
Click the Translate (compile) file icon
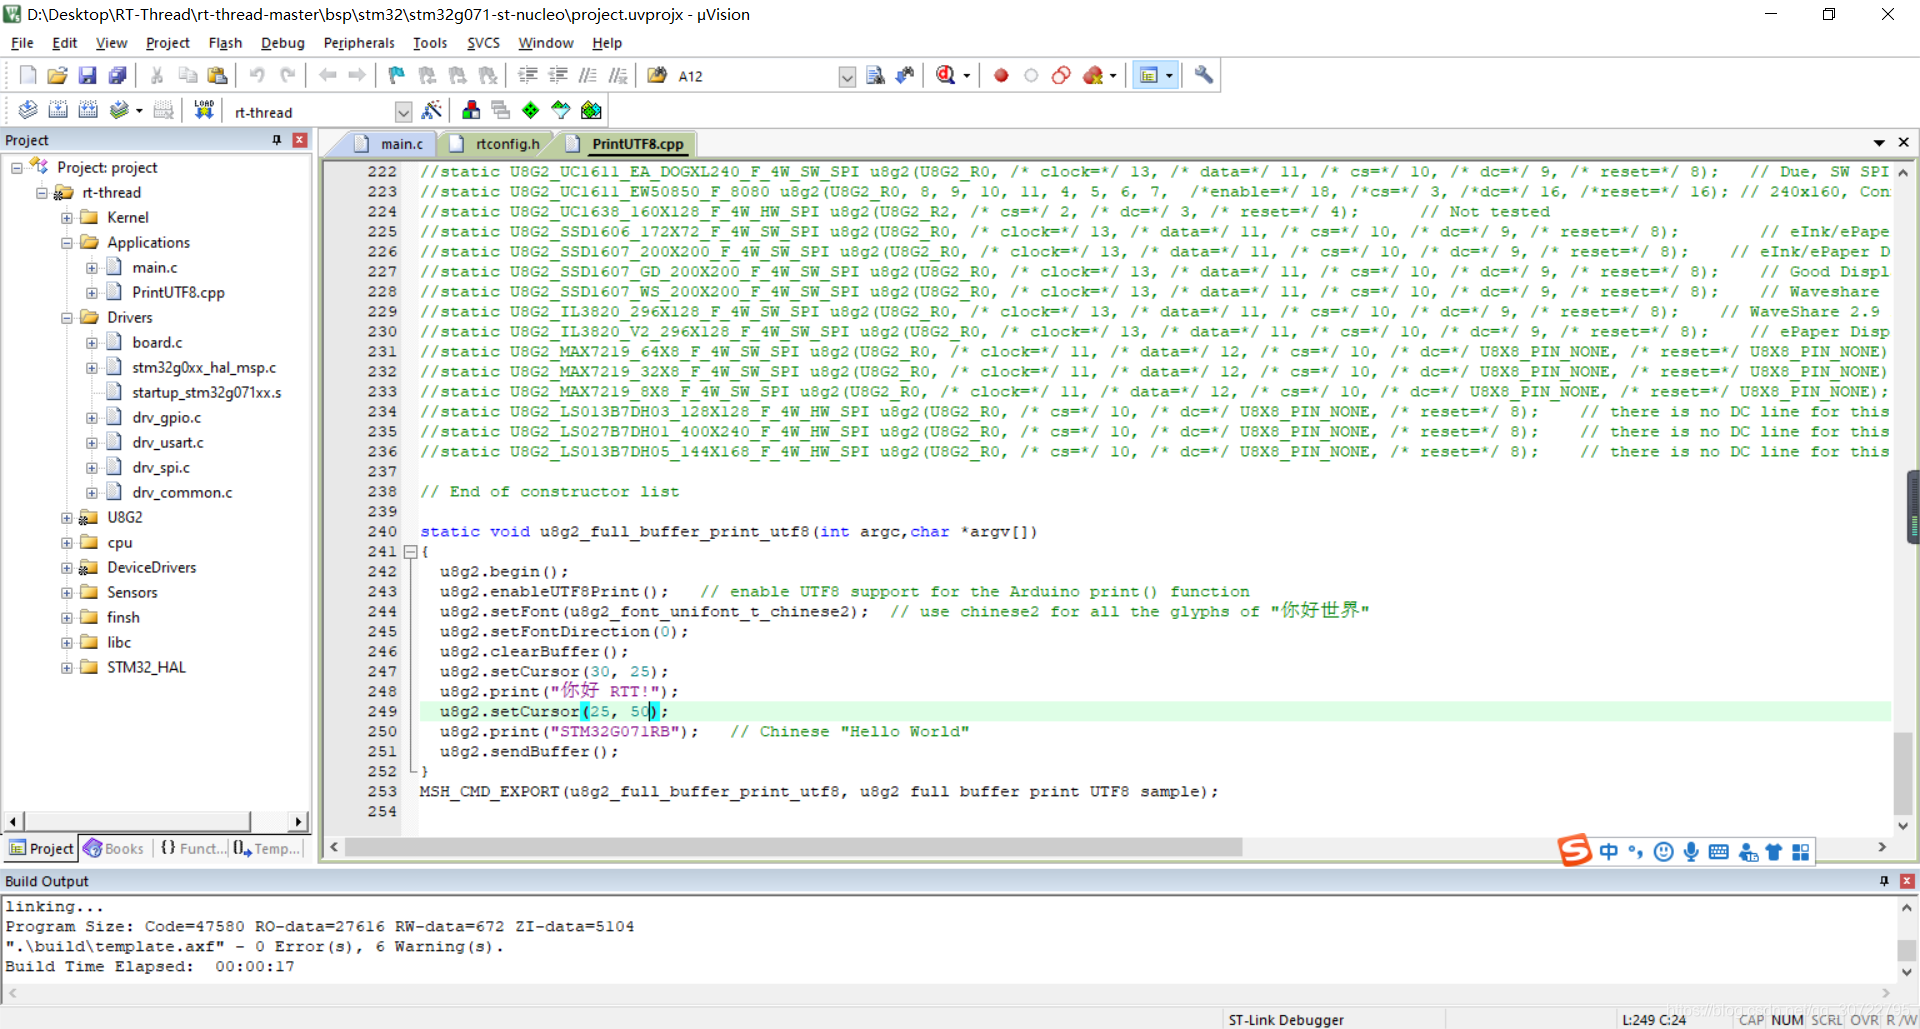(x=28, y=110)
